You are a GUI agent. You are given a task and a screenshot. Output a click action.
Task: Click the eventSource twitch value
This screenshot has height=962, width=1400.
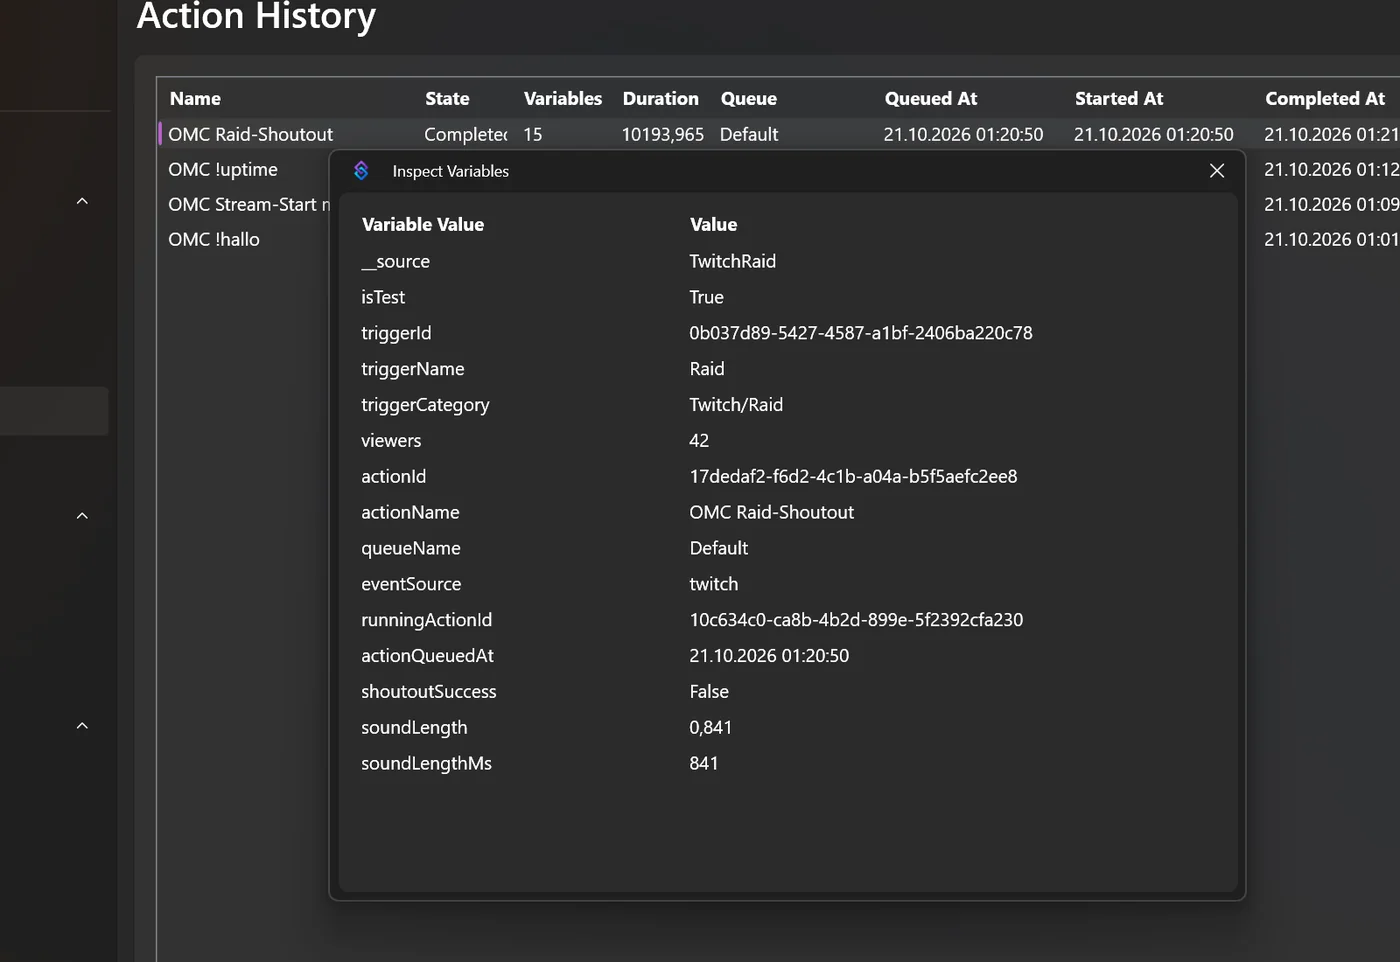click(714, 584)
